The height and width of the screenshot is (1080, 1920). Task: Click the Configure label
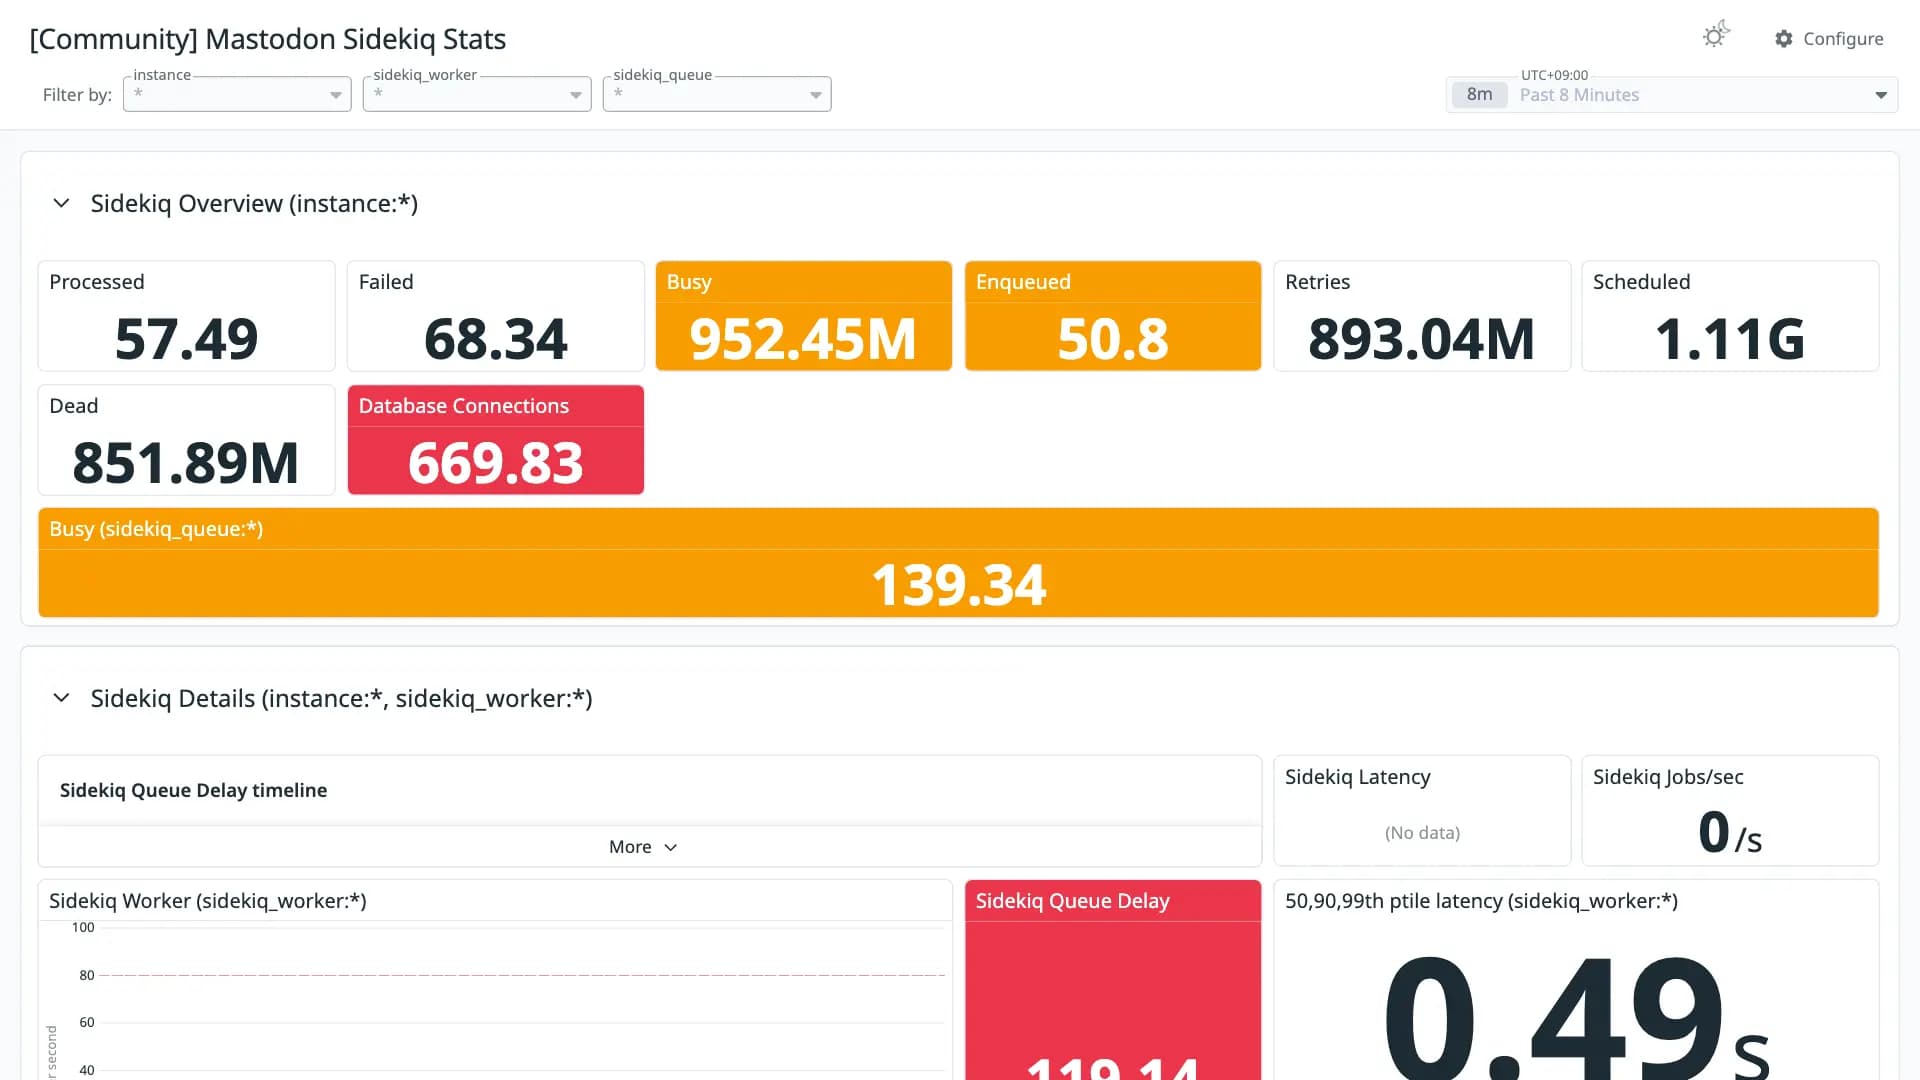pos(1843,38)
